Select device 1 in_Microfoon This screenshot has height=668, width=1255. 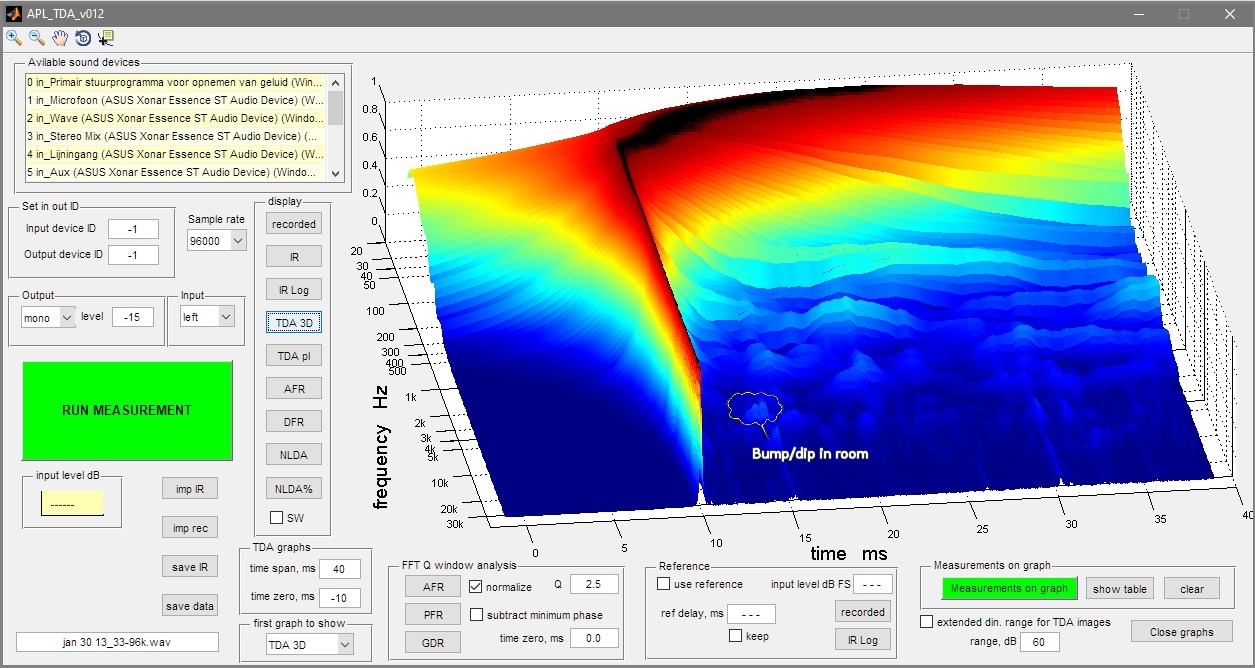[x=176, y=100]
